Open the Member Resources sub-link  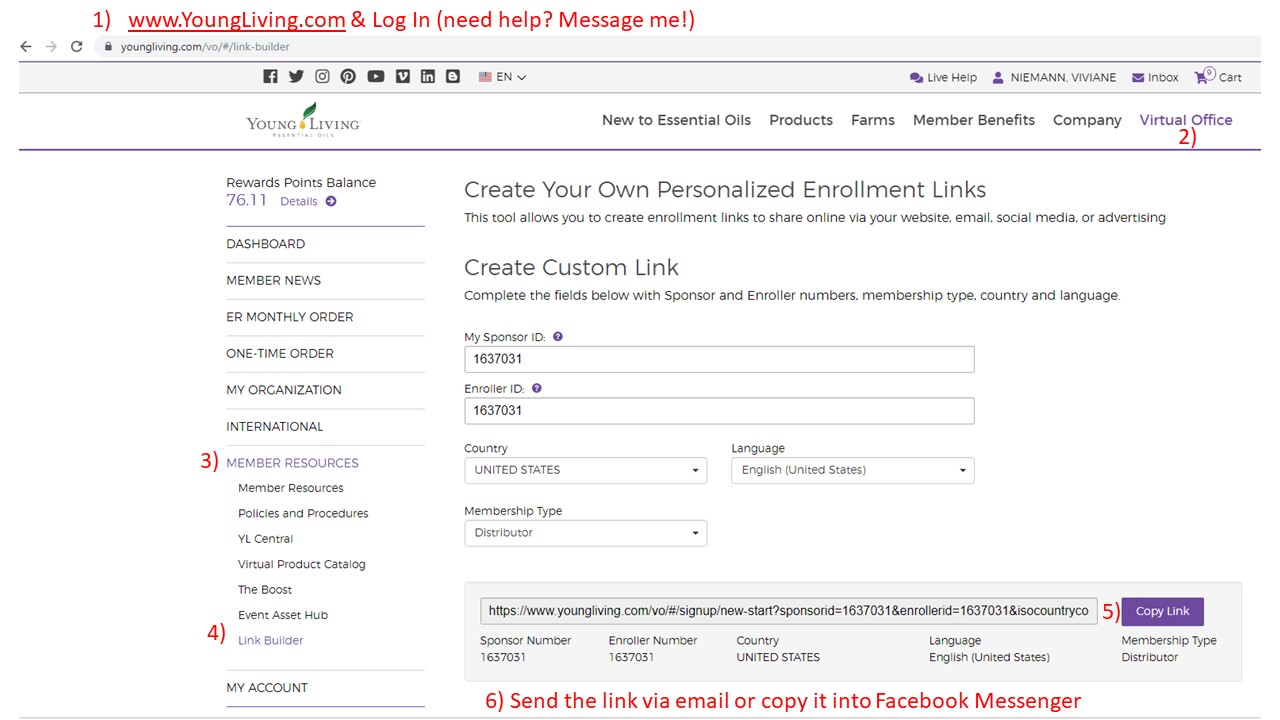(x=291, y=488)
